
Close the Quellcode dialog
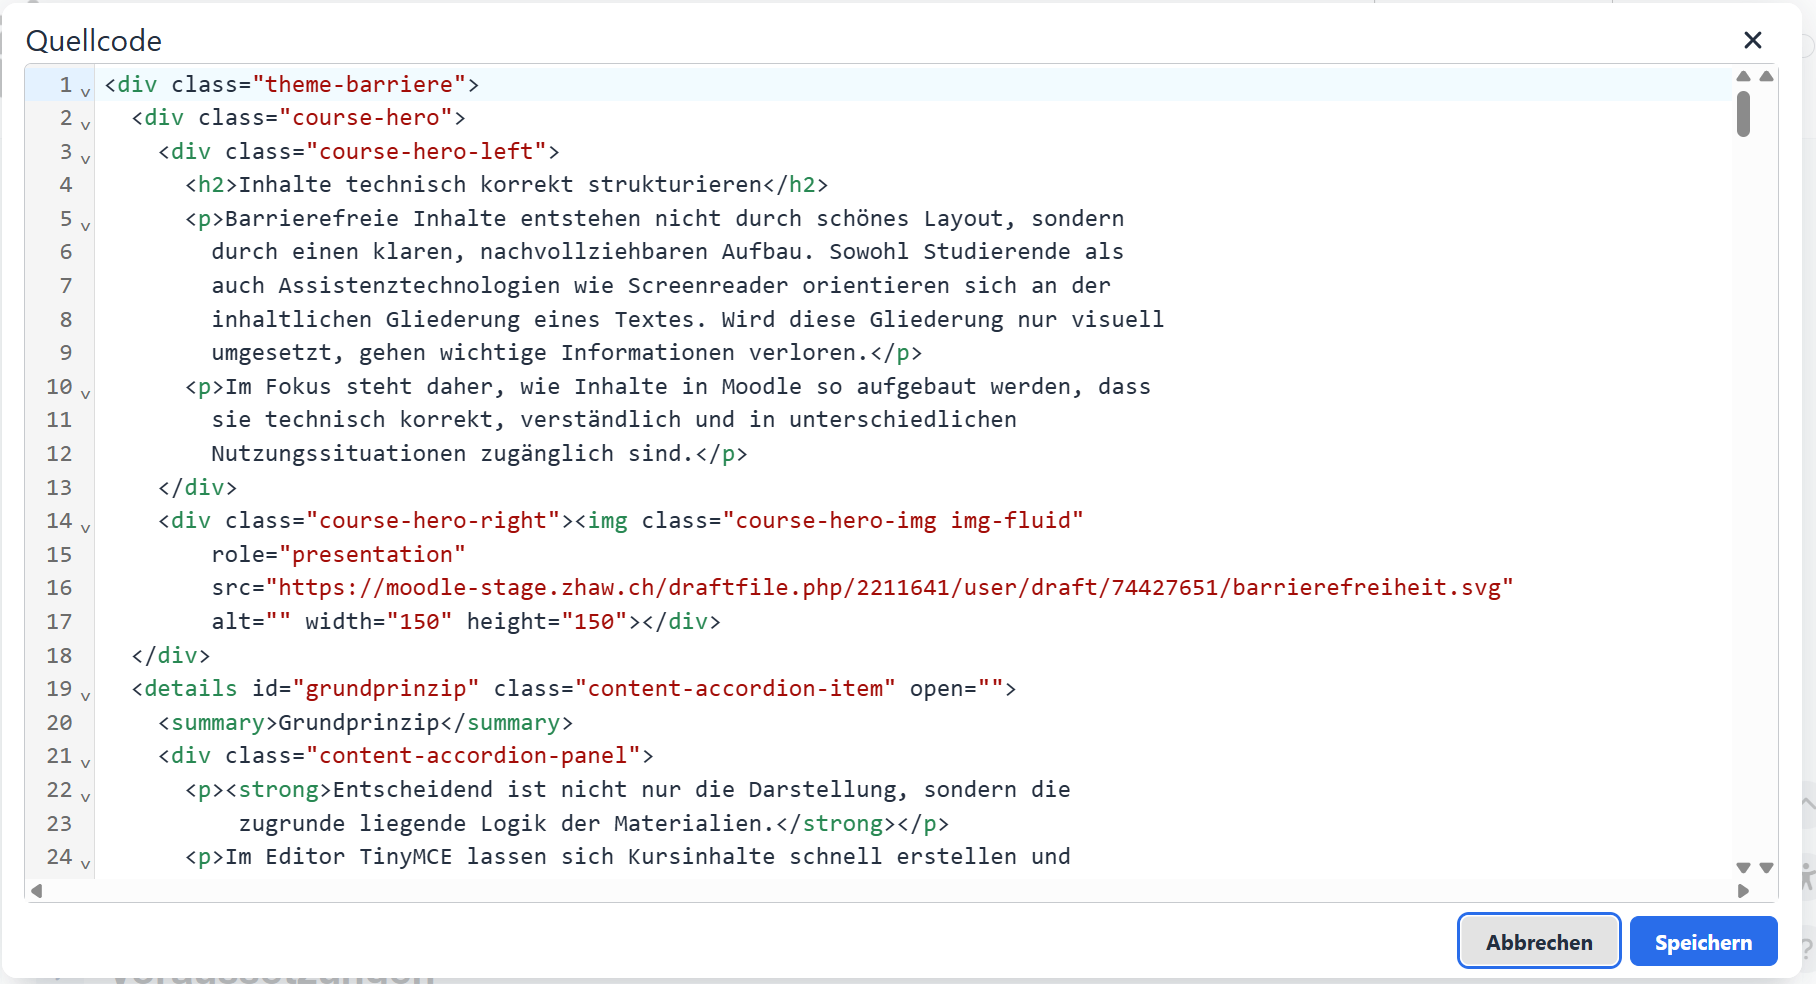1753,40
